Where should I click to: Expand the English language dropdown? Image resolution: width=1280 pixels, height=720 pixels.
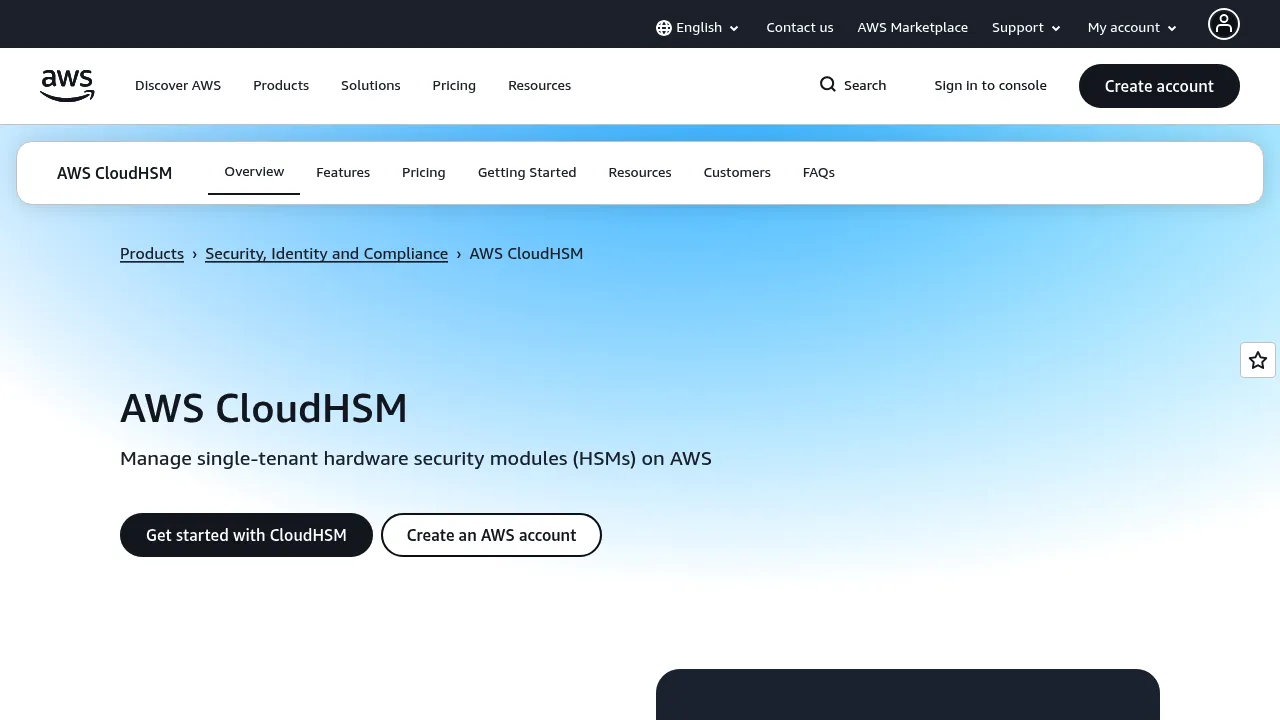[x=698, y=28]
